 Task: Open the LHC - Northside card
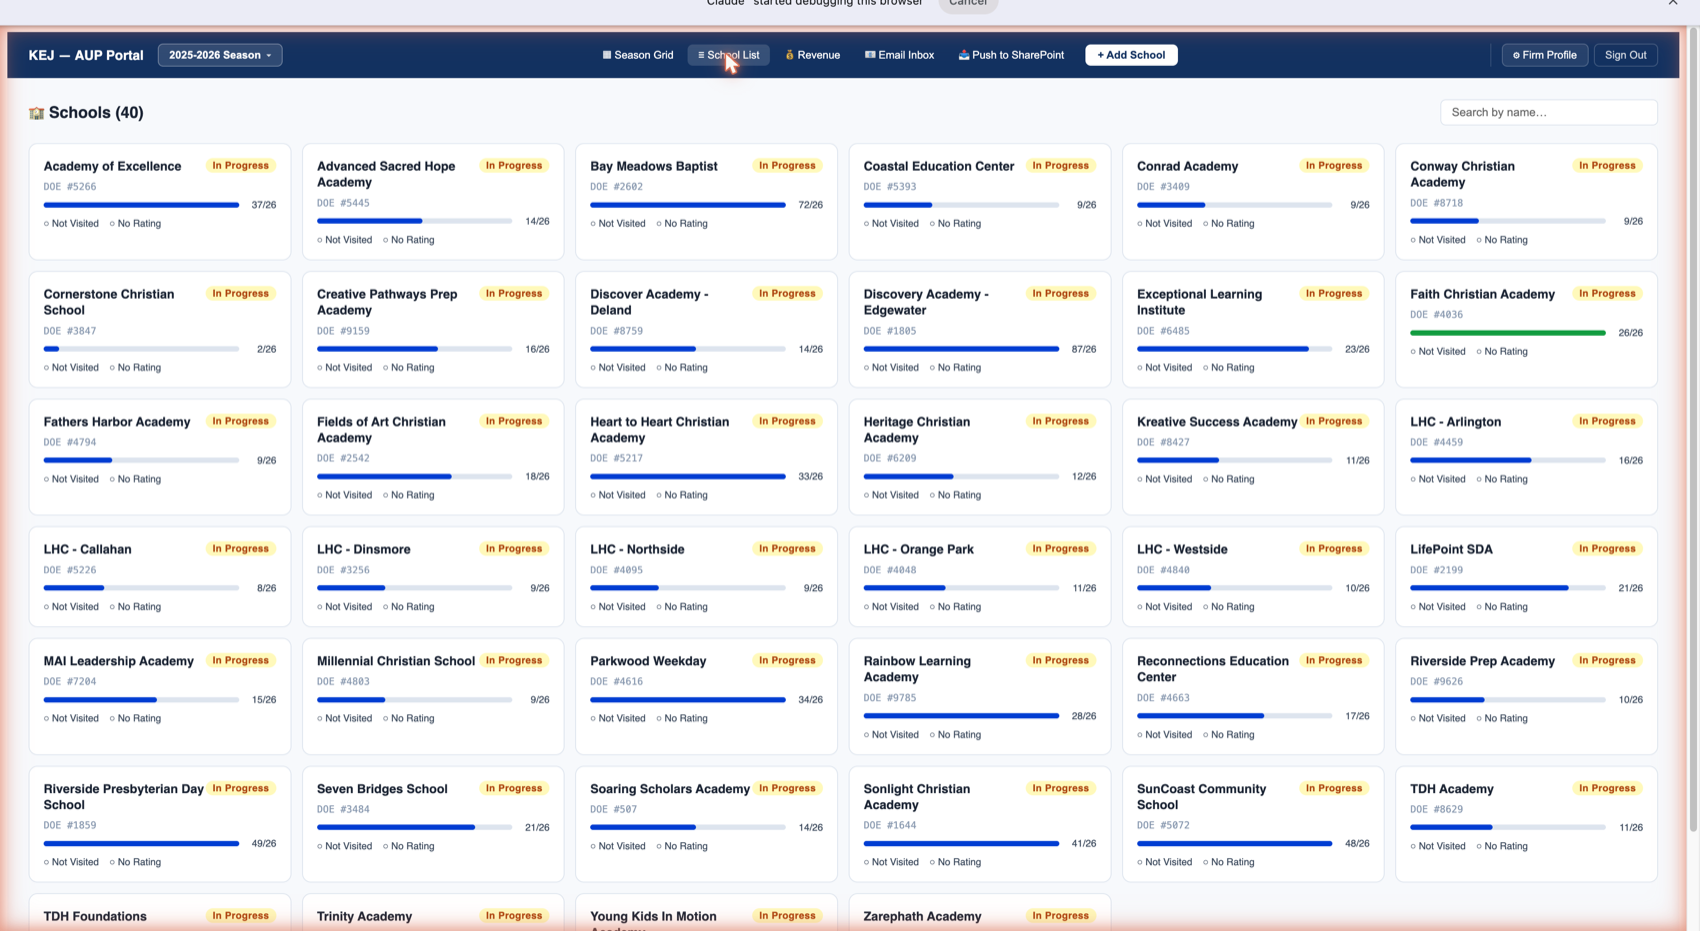pyautogui.click(x=706, y=577)
